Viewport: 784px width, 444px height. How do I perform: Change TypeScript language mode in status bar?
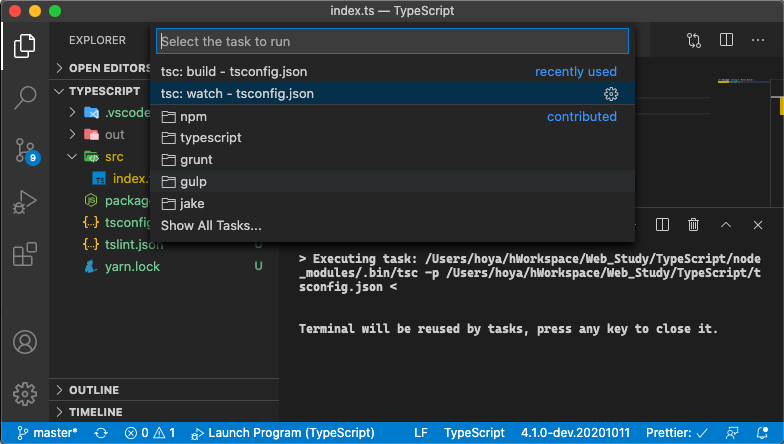474,432
